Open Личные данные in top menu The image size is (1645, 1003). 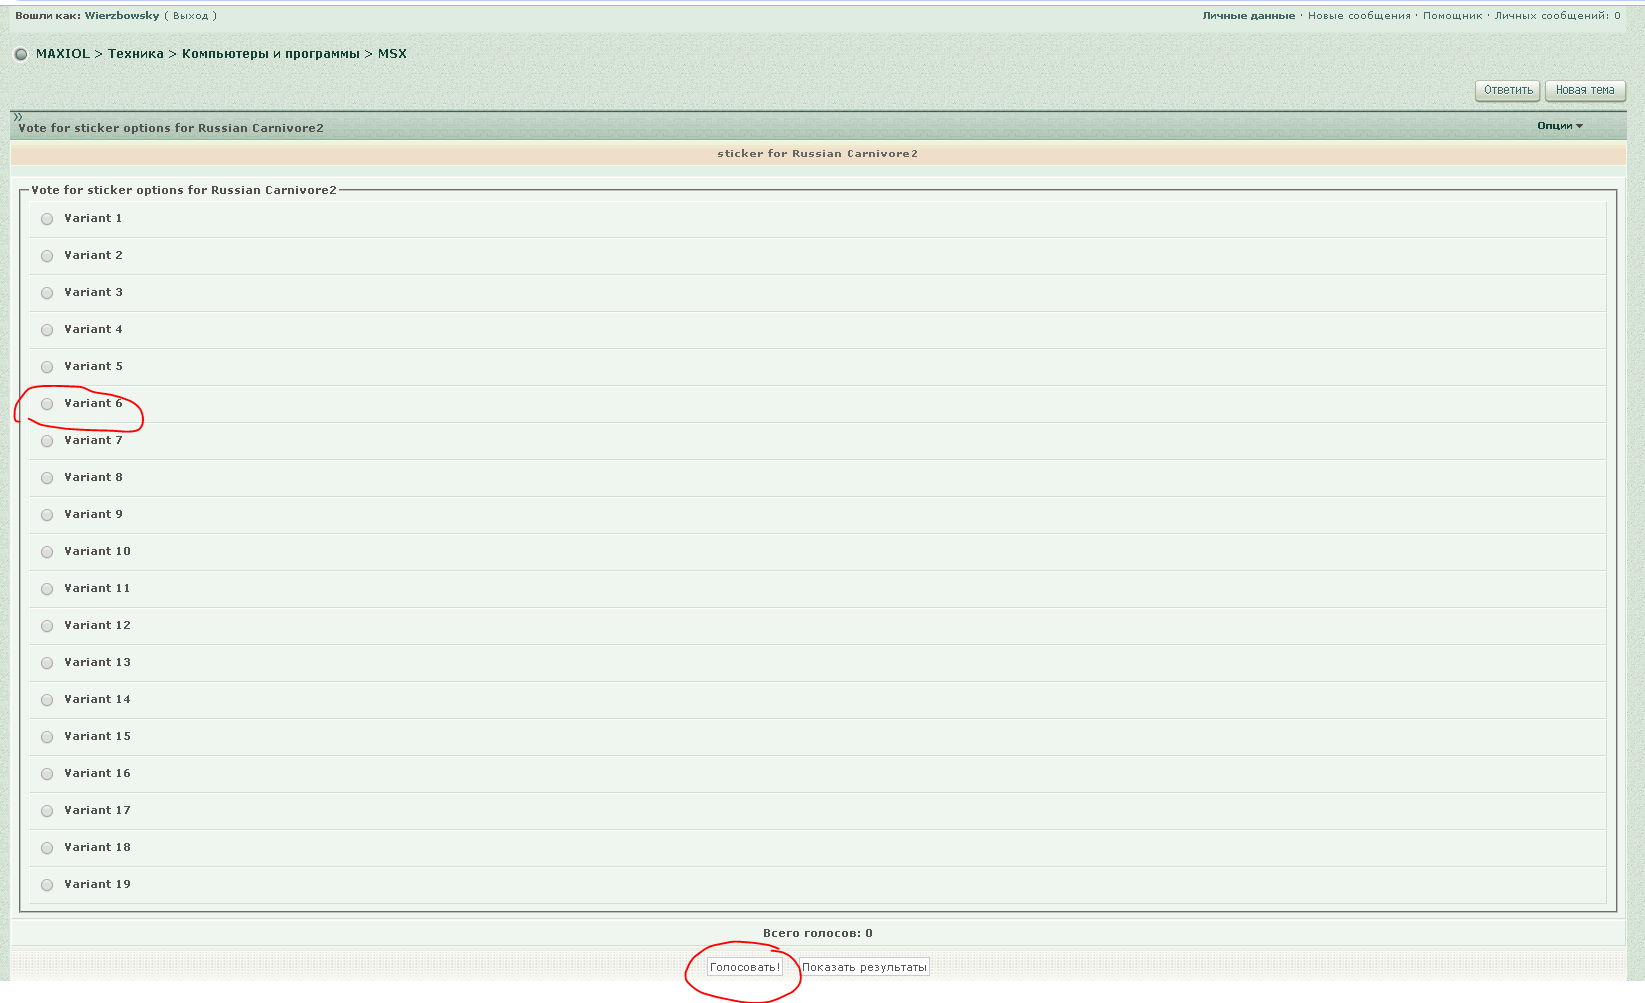point(1248,16)
